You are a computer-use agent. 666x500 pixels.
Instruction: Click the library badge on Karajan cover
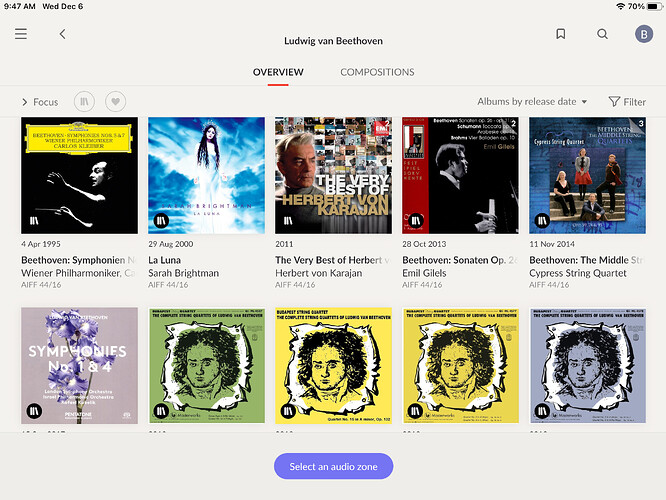tap(288, 220)
